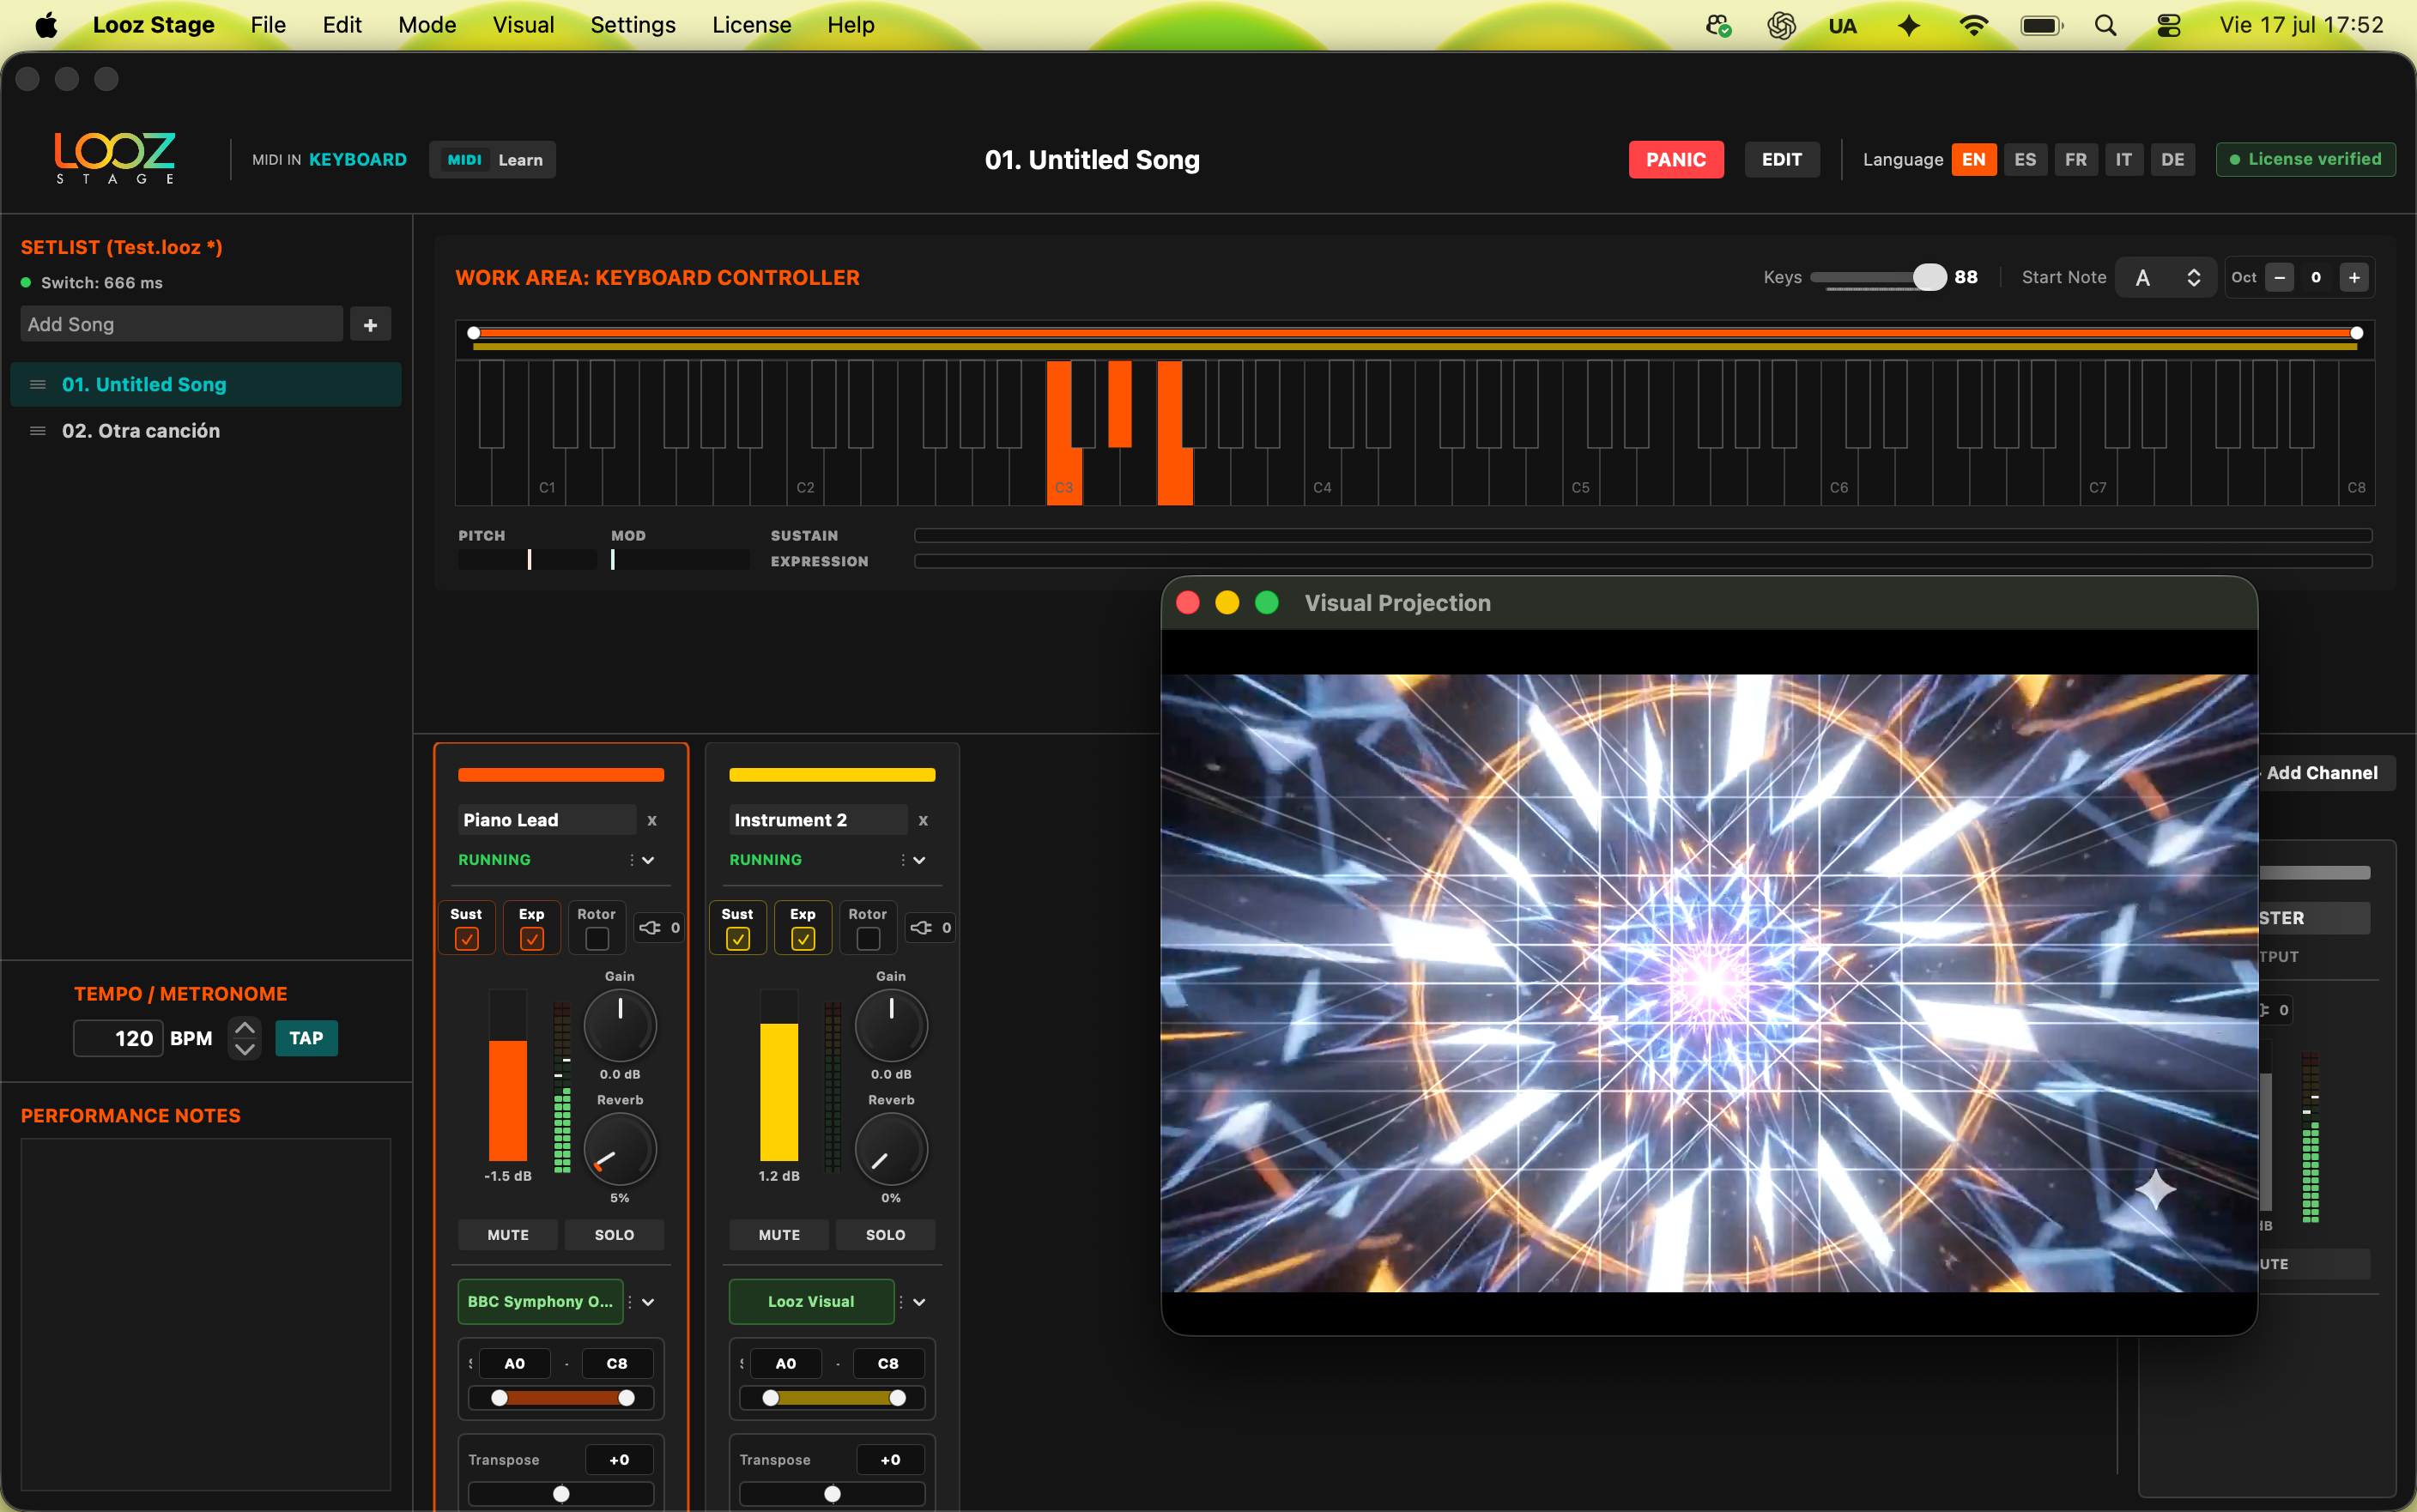Toggle Sust checkbox on Instrument 2
Viewport: 2417px width, 1512px height.
click(x=738, y=939)
